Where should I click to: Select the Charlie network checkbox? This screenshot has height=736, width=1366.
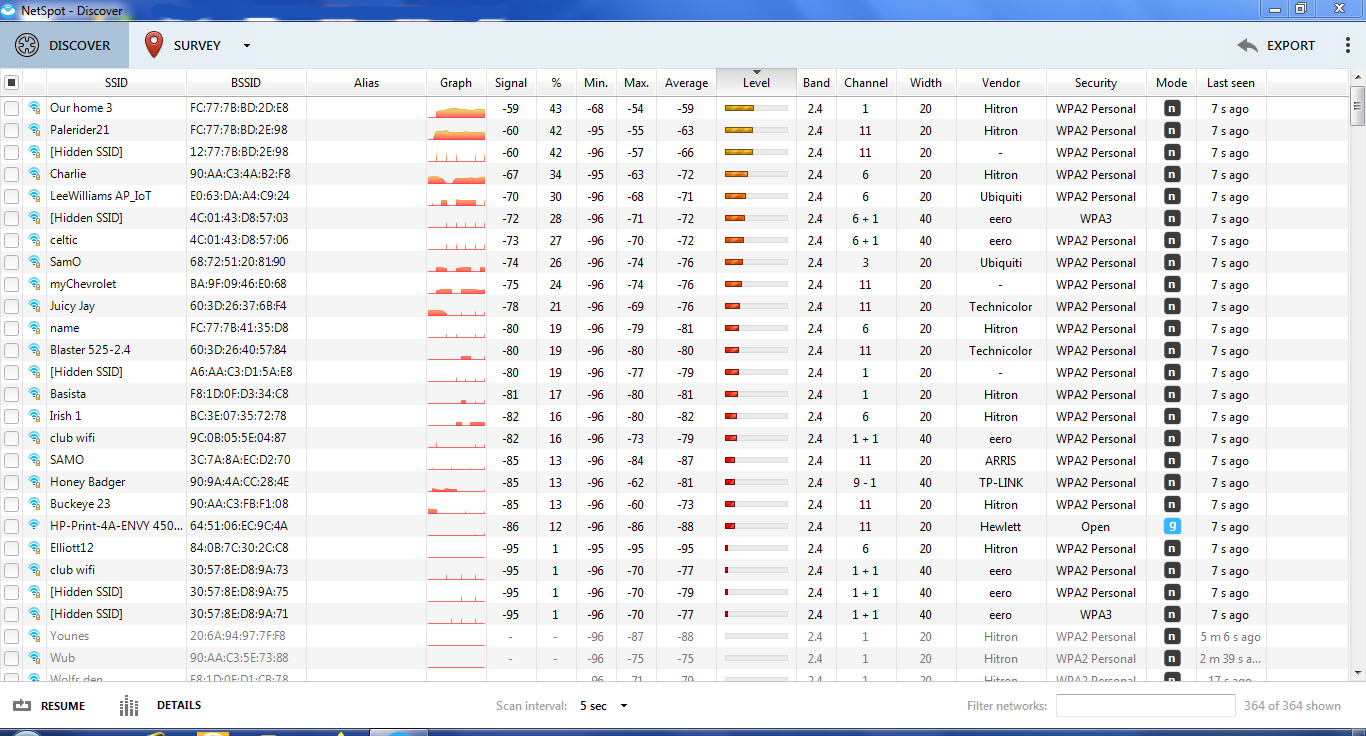(11, 174)
